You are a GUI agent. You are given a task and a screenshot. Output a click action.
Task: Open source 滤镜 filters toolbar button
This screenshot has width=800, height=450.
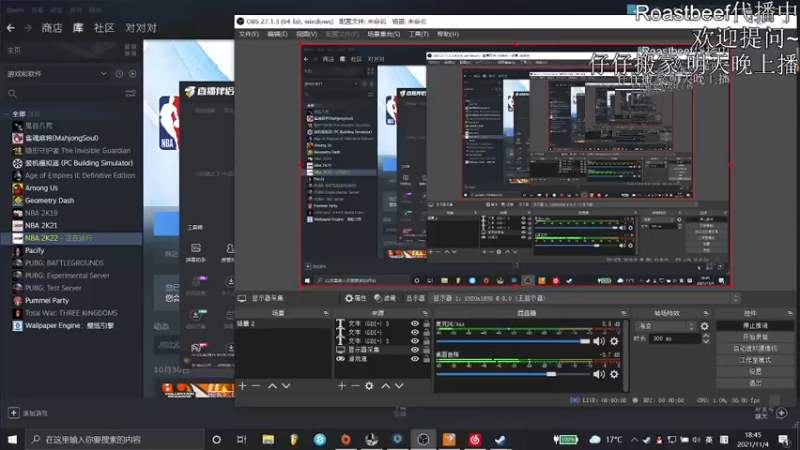(385, 298)
